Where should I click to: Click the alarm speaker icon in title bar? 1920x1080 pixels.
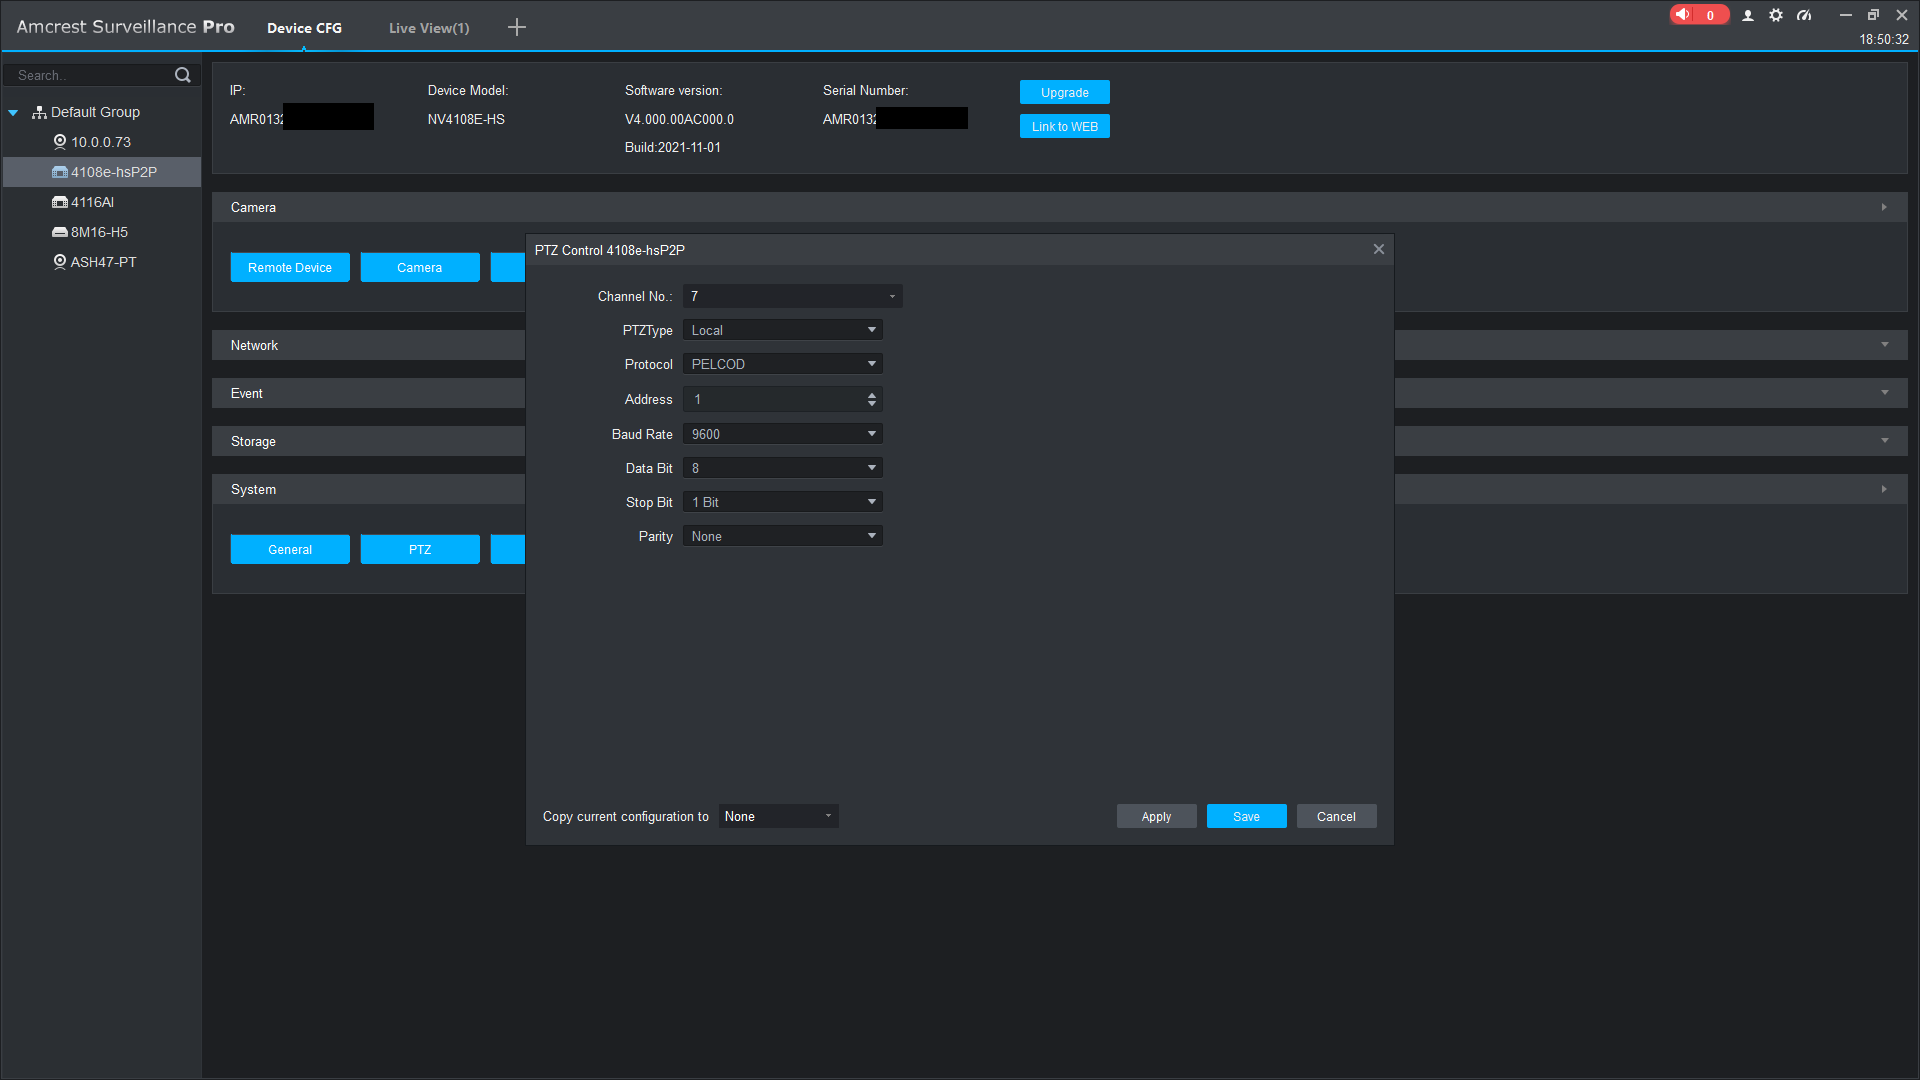[1684, 14]
